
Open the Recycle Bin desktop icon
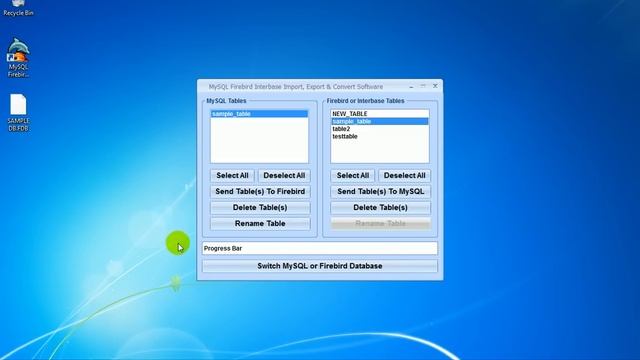tap(18, 8)
